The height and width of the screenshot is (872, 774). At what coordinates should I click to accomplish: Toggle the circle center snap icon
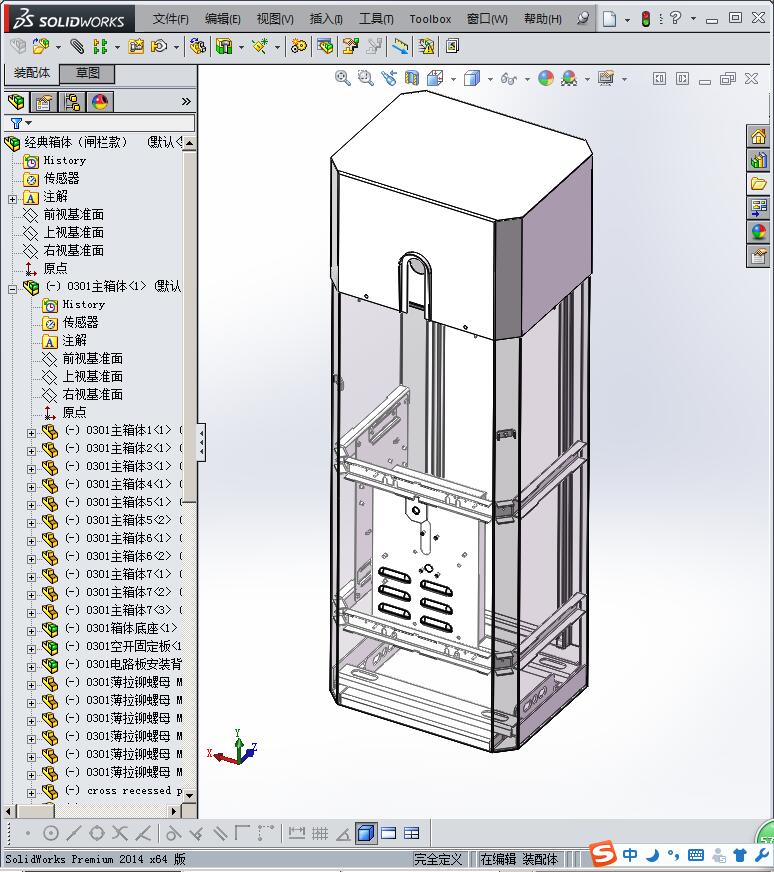[x=51, y=833]
